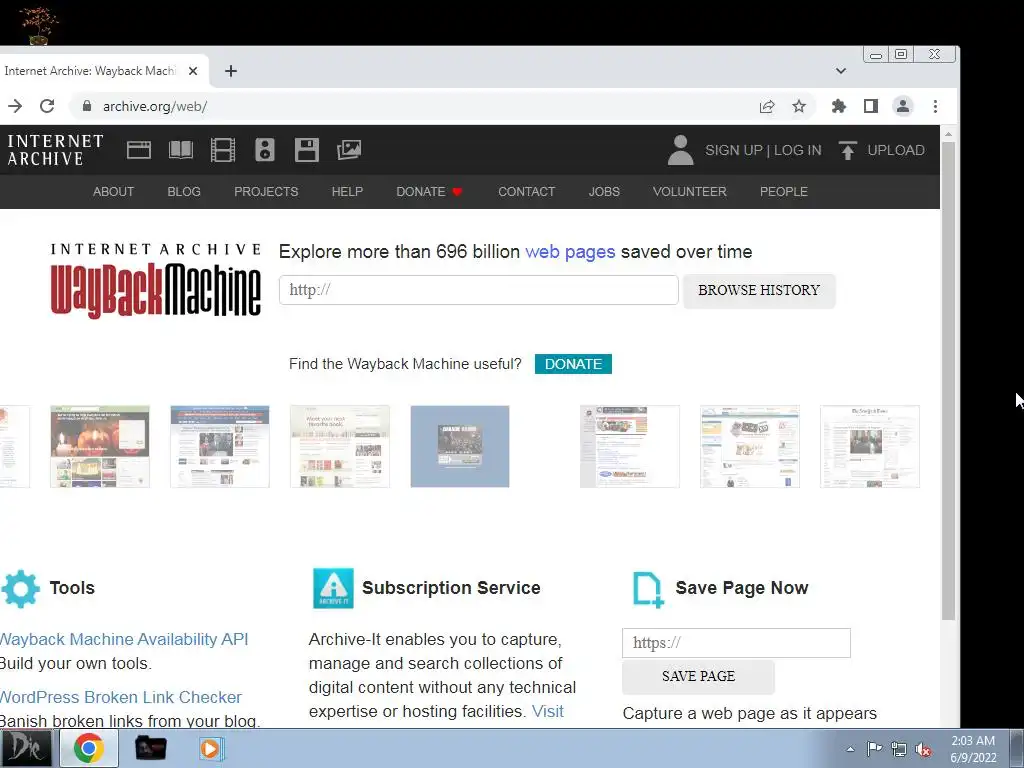Open the PROJECTS menu item
Screen dimensions: 1024x768
[266, 191]
